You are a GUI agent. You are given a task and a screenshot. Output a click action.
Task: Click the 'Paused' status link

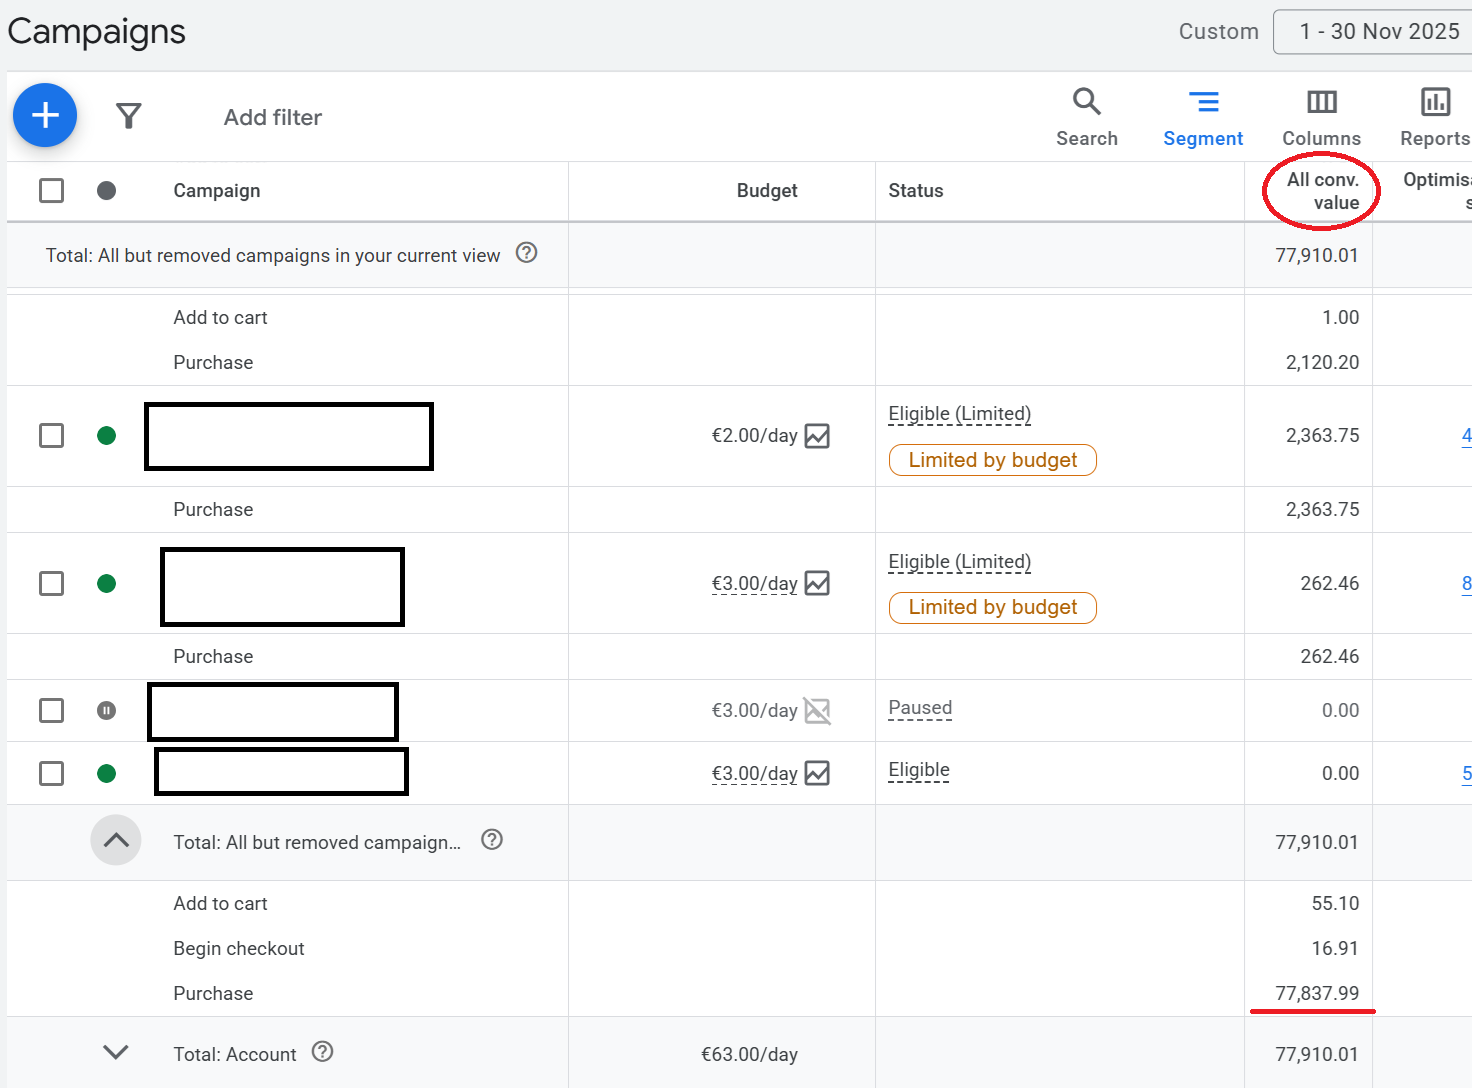coord(920,708)
